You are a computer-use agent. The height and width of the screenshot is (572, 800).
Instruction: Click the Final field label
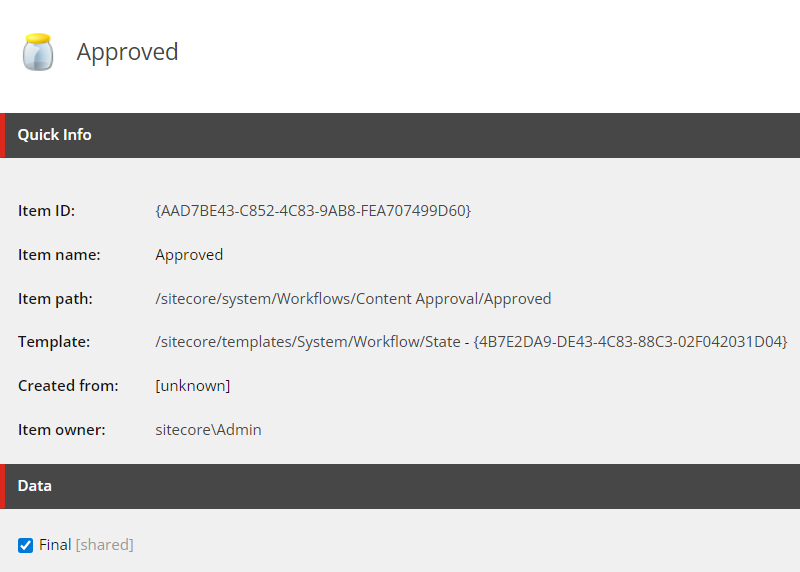[x=55, y=545]
